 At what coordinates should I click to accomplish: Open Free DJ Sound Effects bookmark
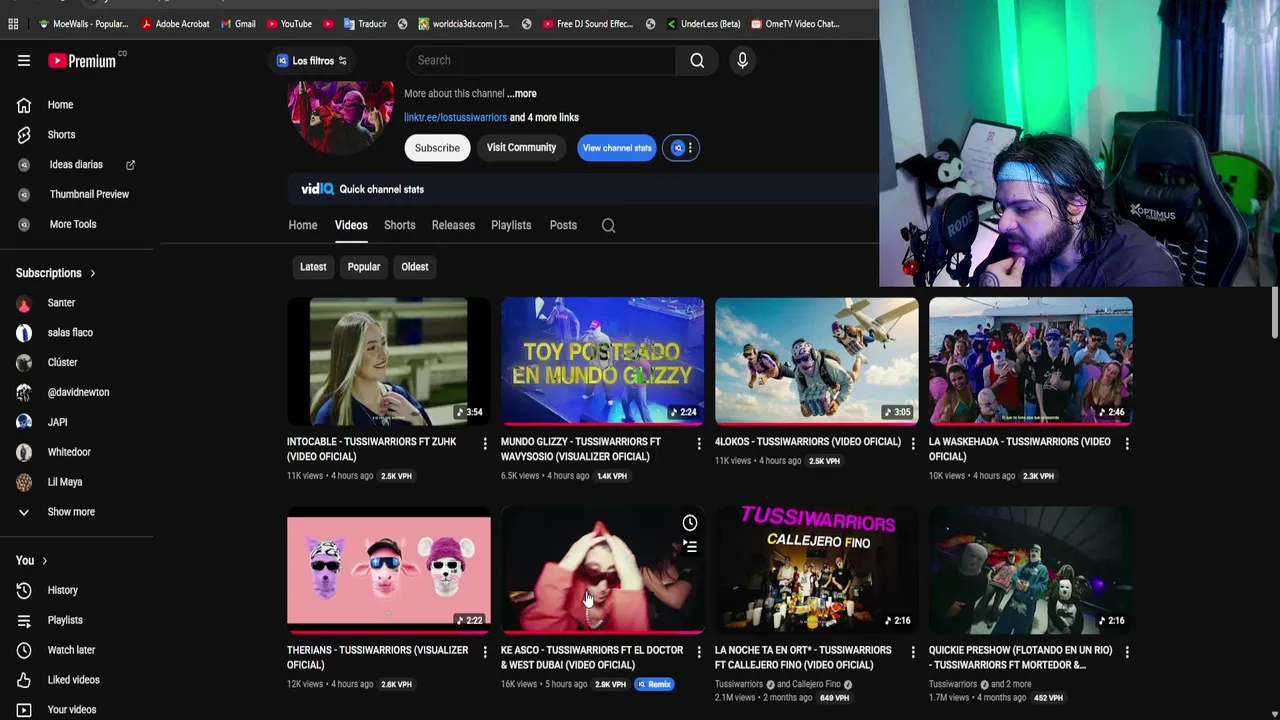(x=590, y=24)
